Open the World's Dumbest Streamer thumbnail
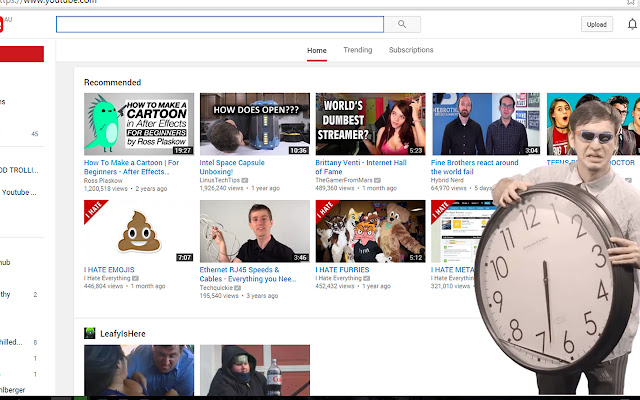640x400 pixels. (370, 124)
